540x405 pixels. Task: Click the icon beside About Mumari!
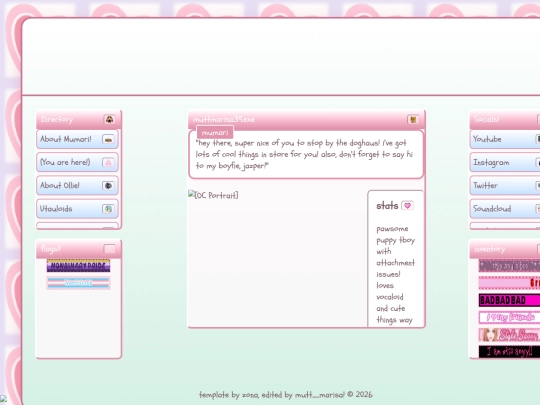tap(108, 139)
